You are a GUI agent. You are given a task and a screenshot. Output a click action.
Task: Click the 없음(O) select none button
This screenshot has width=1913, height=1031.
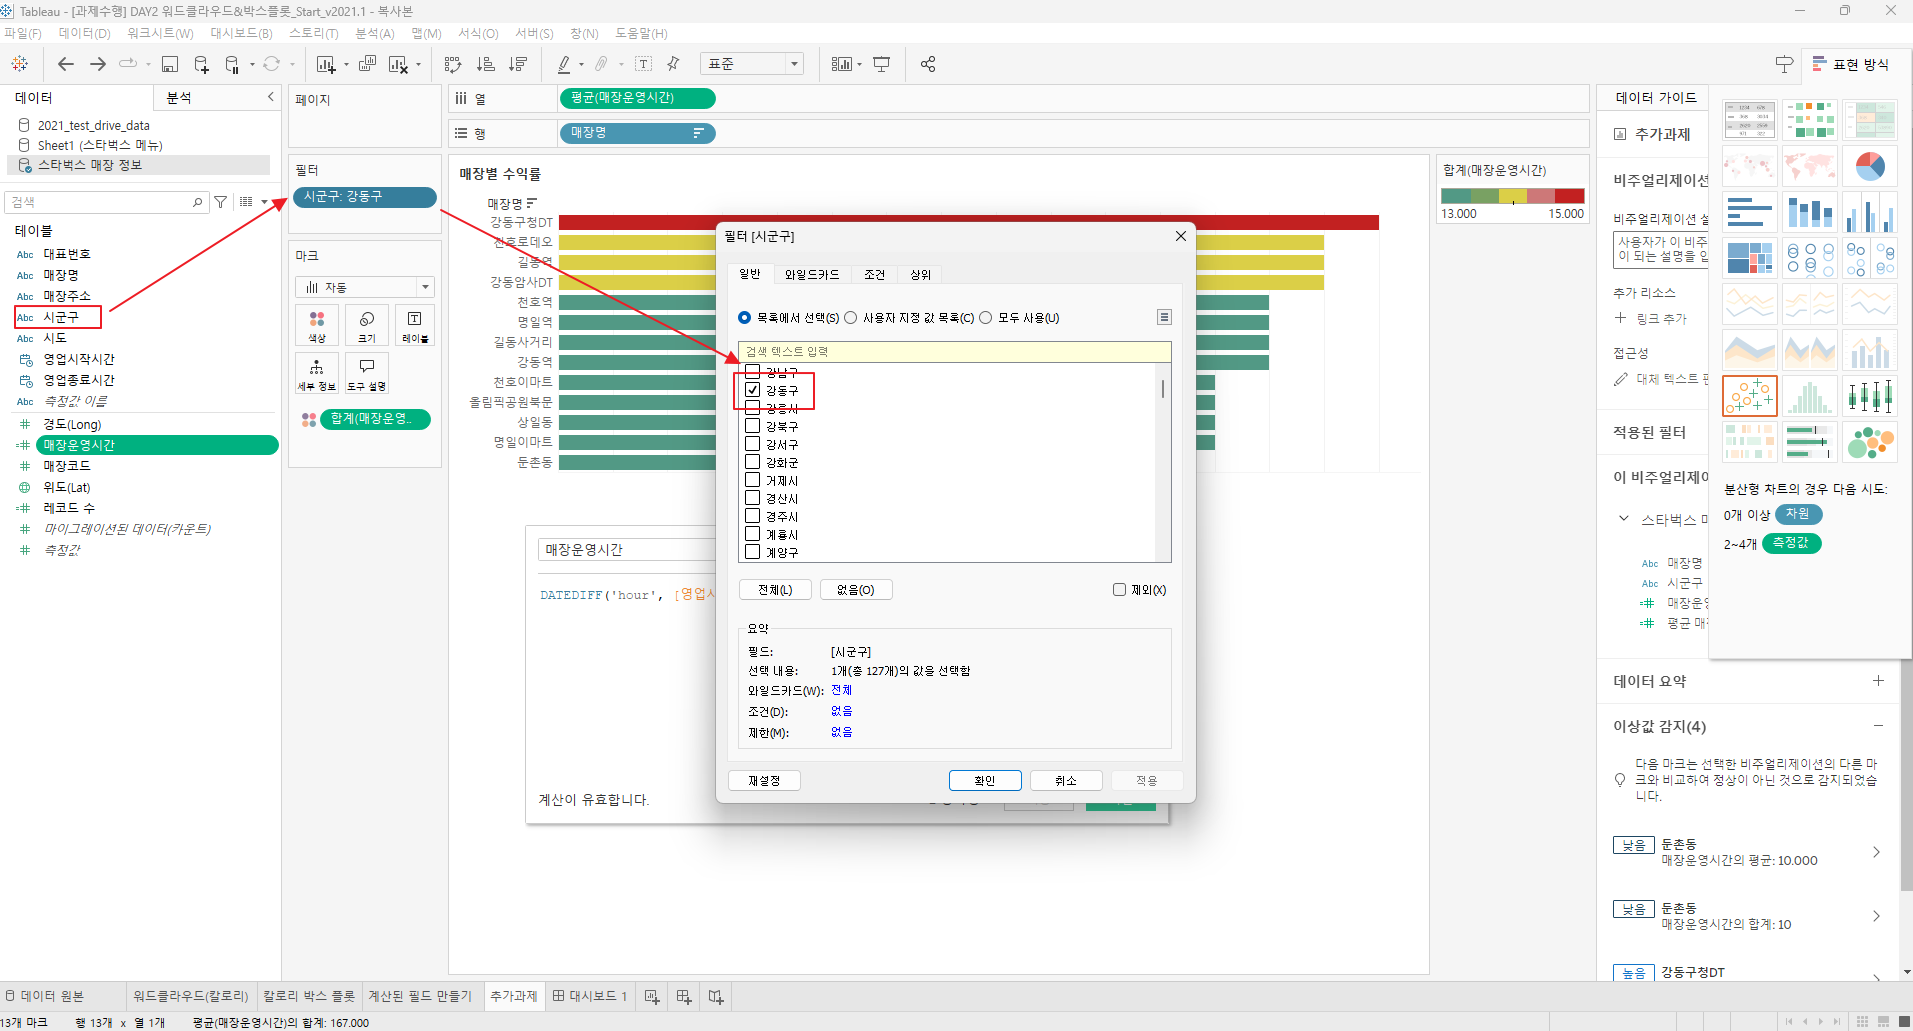[856, 590]
